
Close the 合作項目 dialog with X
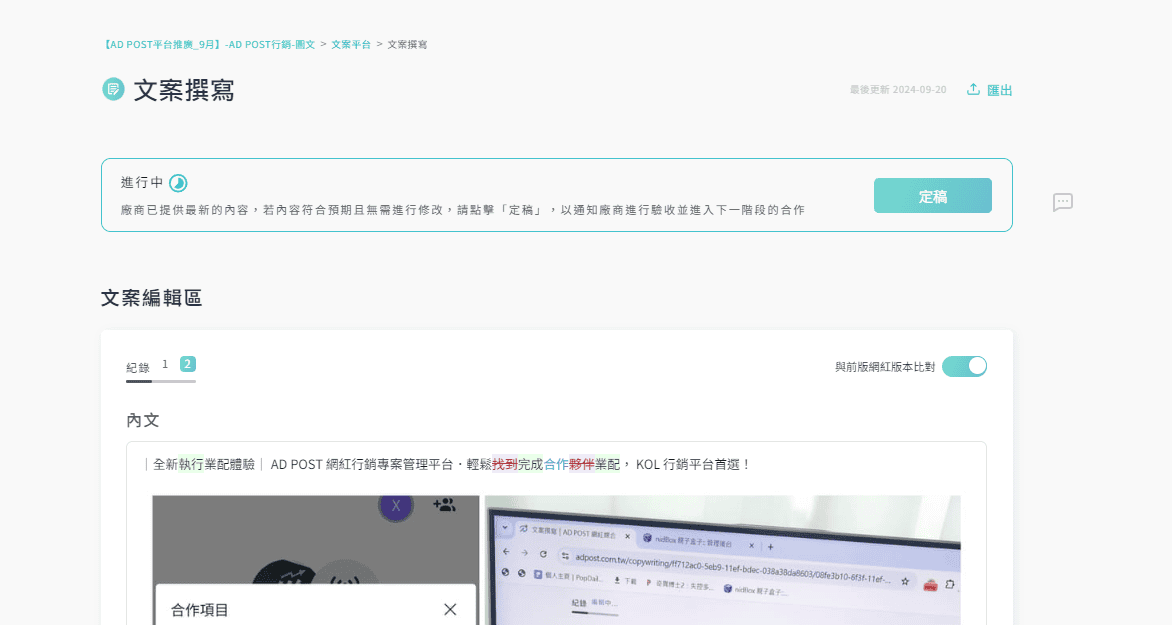[450, 609]
